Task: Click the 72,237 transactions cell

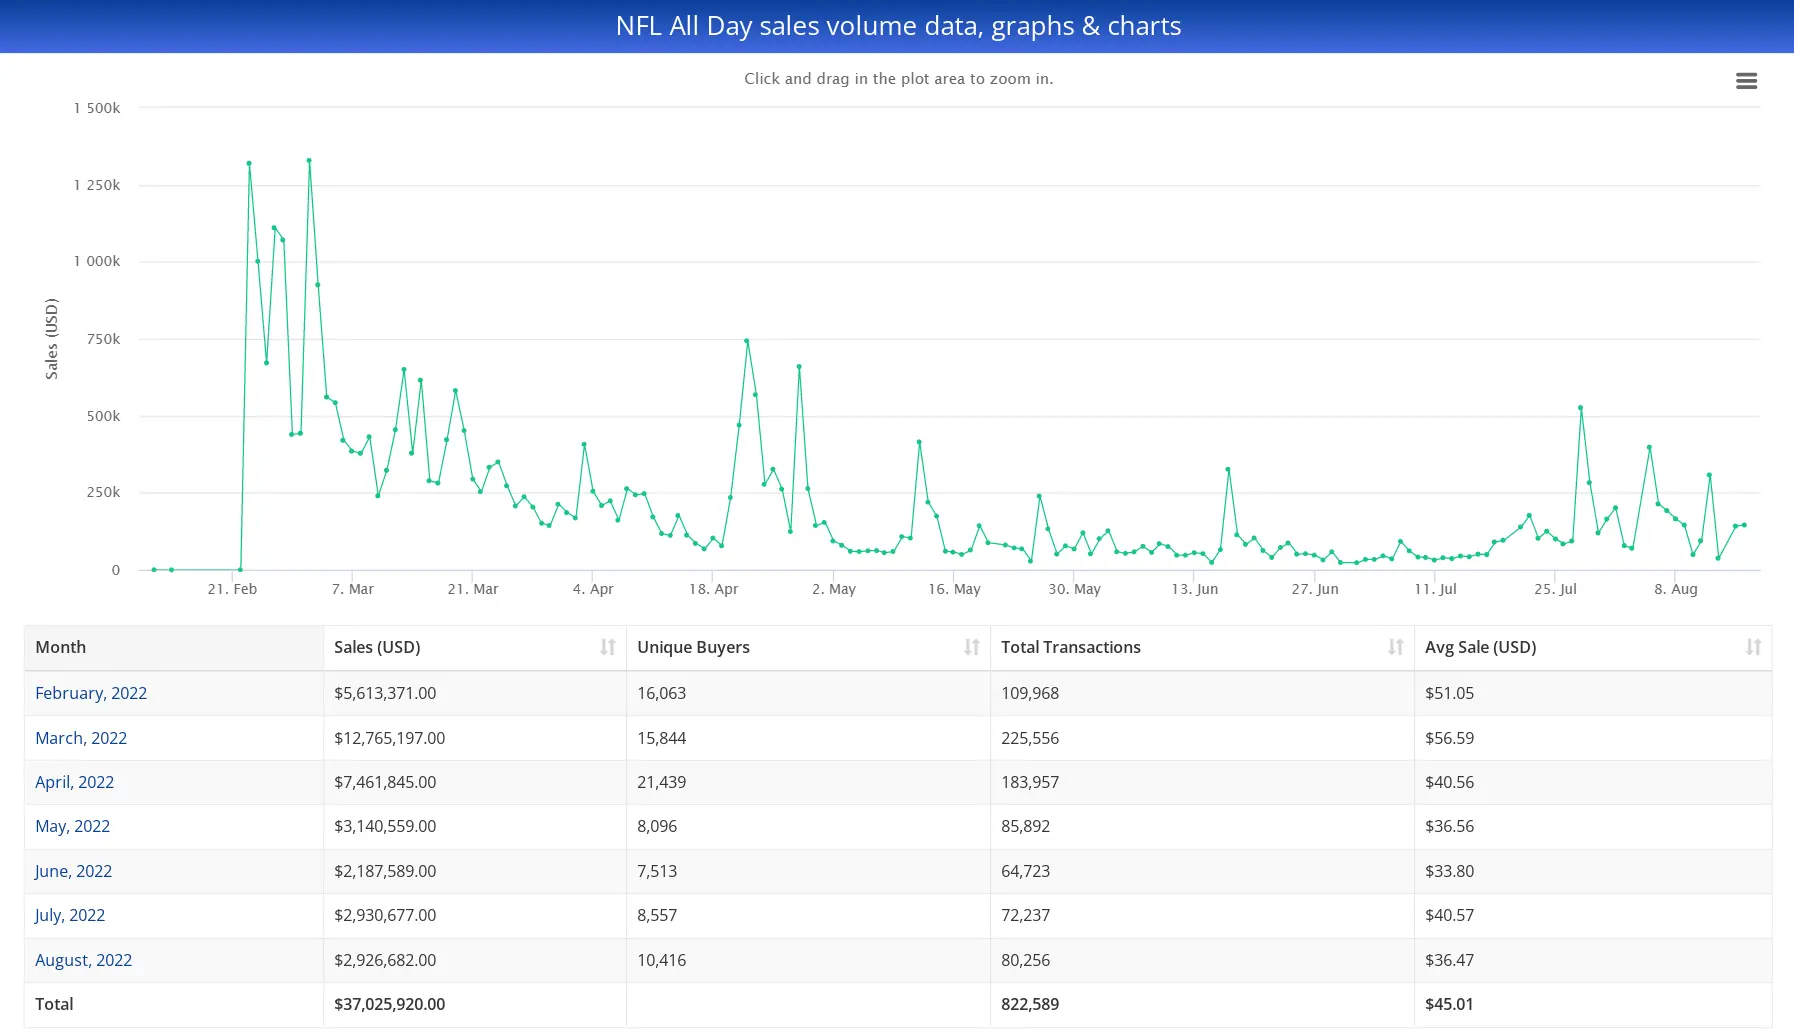Action: point(1202,915)
